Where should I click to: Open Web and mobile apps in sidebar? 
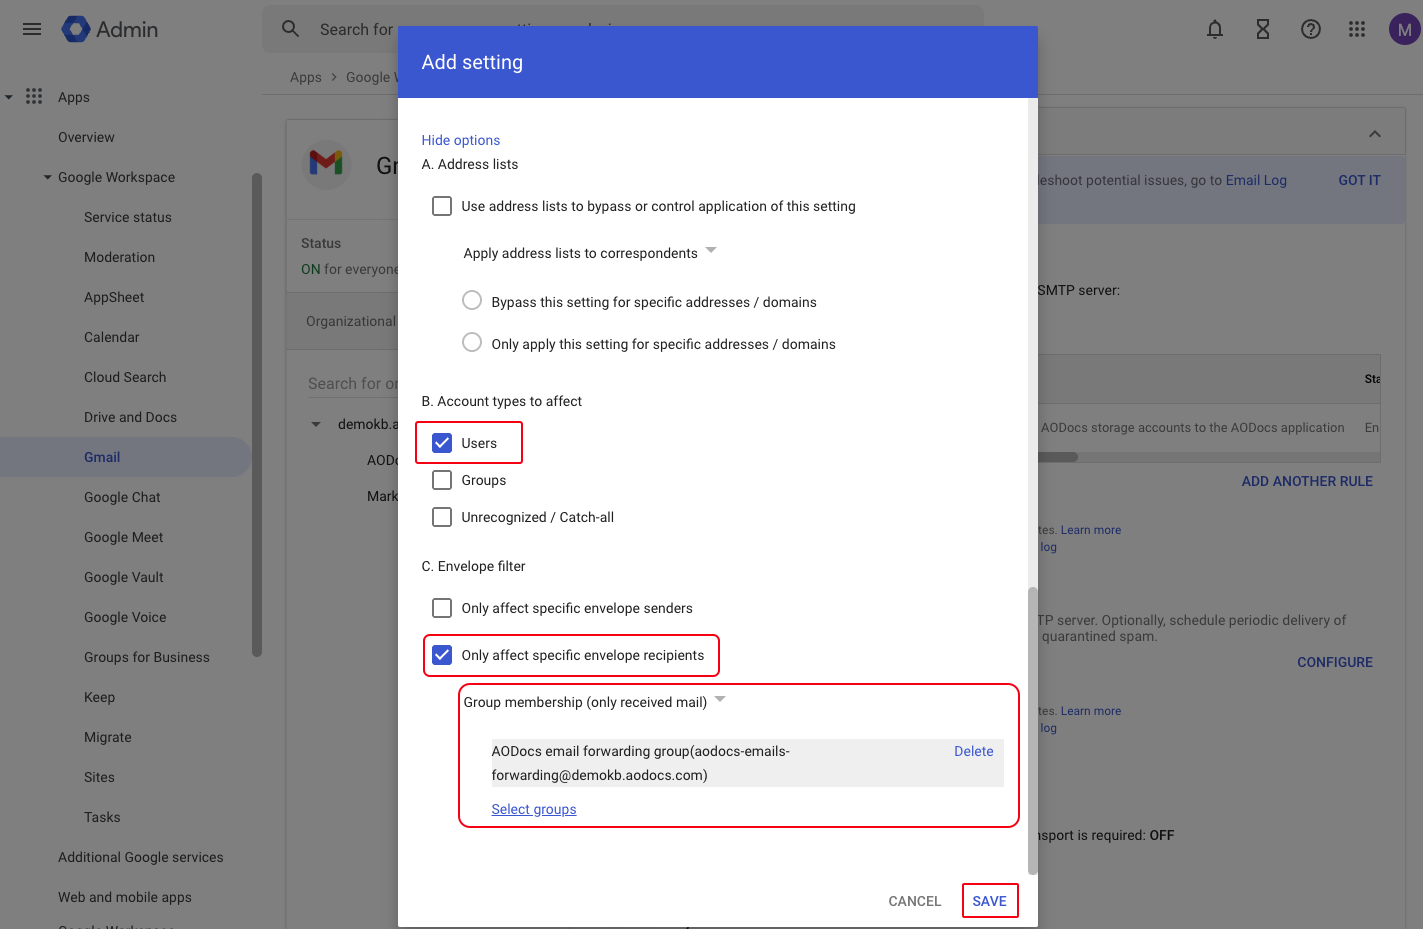click(x=125, y=897)
